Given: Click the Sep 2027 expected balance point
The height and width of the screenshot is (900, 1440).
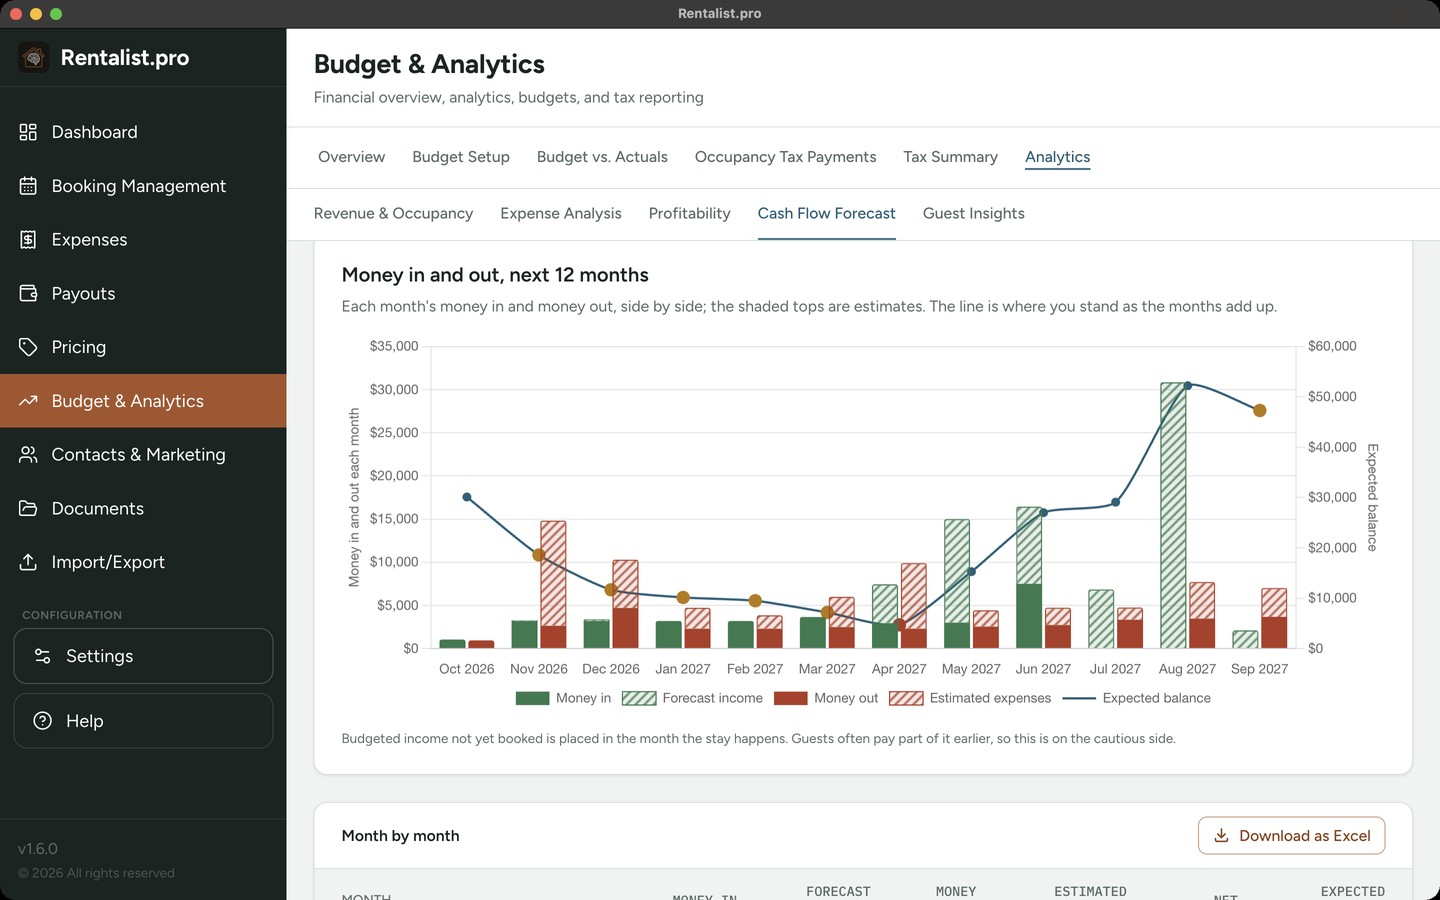Looking at the screenshot, I should click(1260, 410).
